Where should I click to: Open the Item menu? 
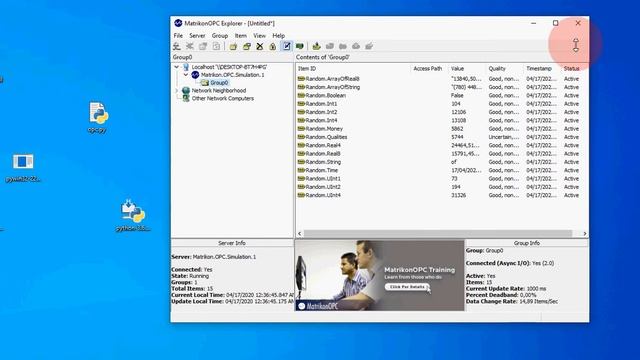(240, 36)
